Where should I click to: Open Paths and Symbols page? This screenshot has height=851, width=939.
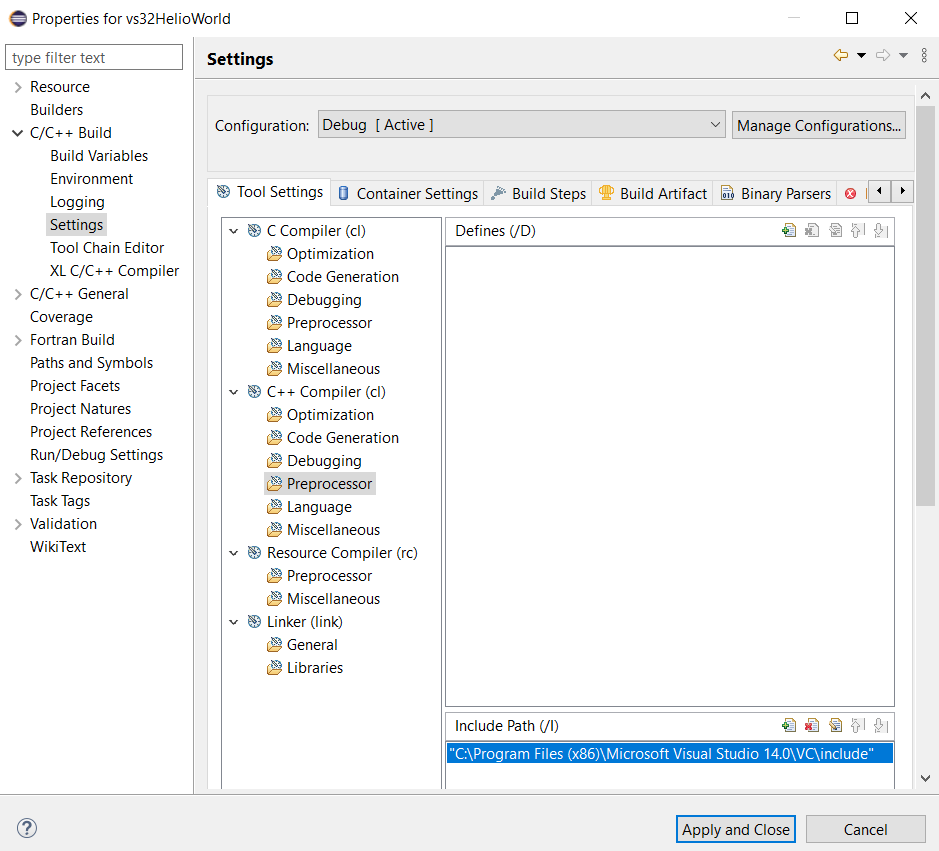pyautogui.click(x=91, y=363)
